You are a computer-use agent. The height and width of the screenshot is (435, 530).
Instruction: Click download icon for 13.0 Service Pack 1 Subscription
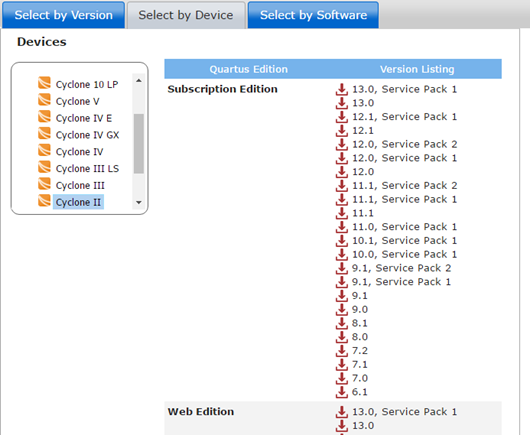pos(342,90)
